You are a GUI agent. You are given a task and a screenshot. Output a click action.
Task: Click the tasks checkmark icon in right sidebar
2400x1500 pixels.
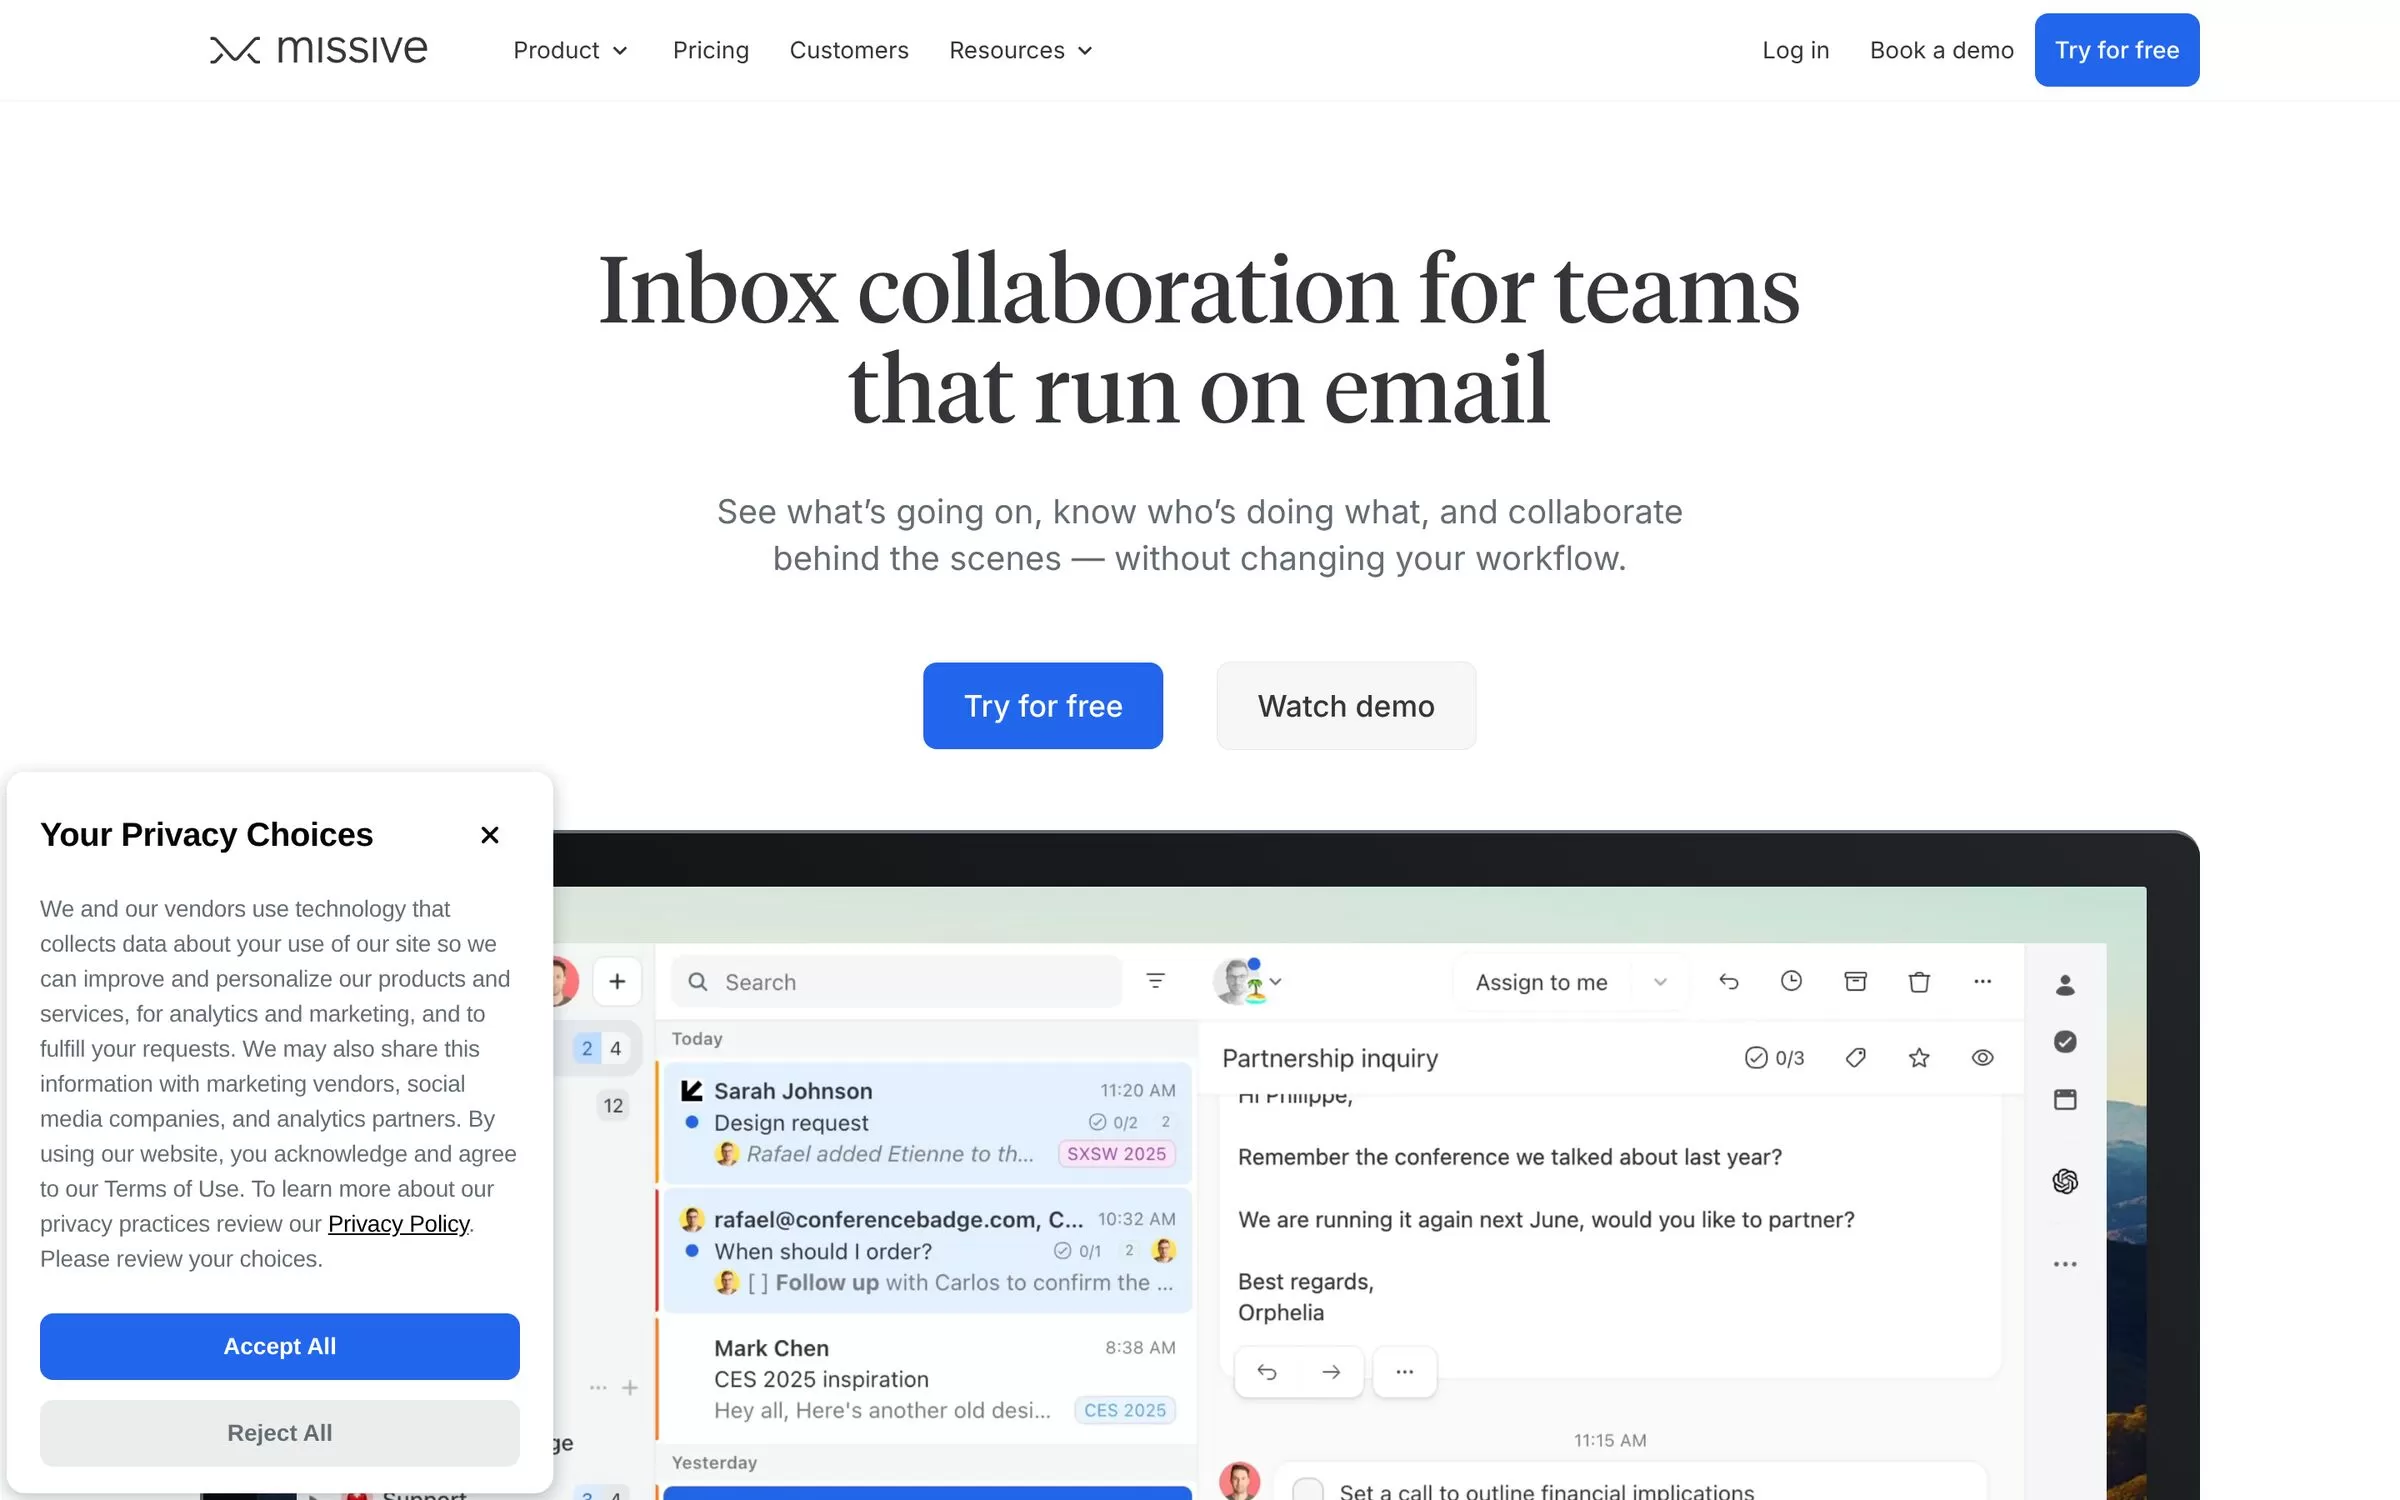(2065, 1042)
